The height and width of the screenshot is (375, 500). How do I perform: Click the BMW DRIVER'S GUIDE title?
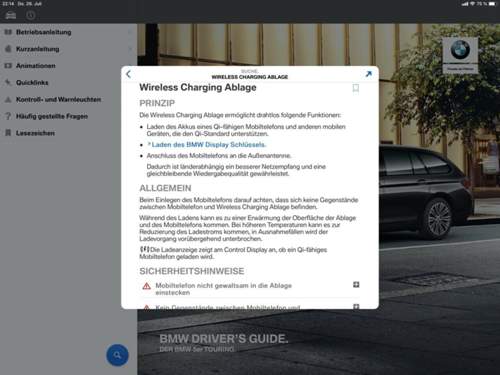[x=224, y=339]
